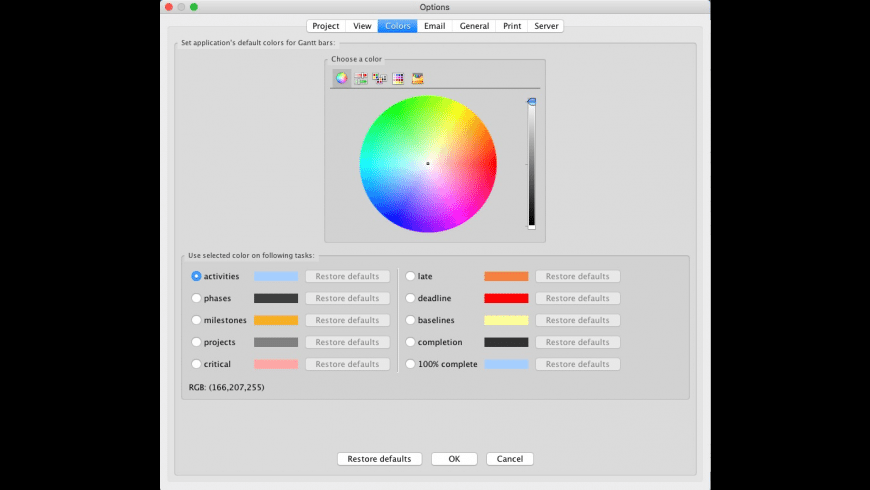Click the Cancel button
This screenshot has width=870, height=490.
click(x=510, y=459)
